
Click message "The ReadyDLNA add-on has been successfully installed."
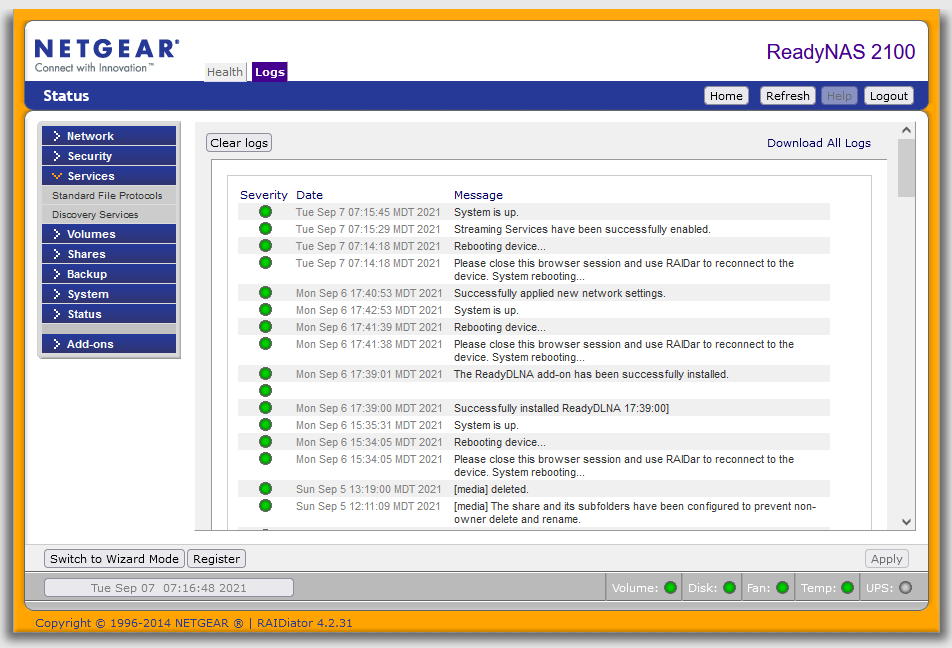tap(591, 374)
